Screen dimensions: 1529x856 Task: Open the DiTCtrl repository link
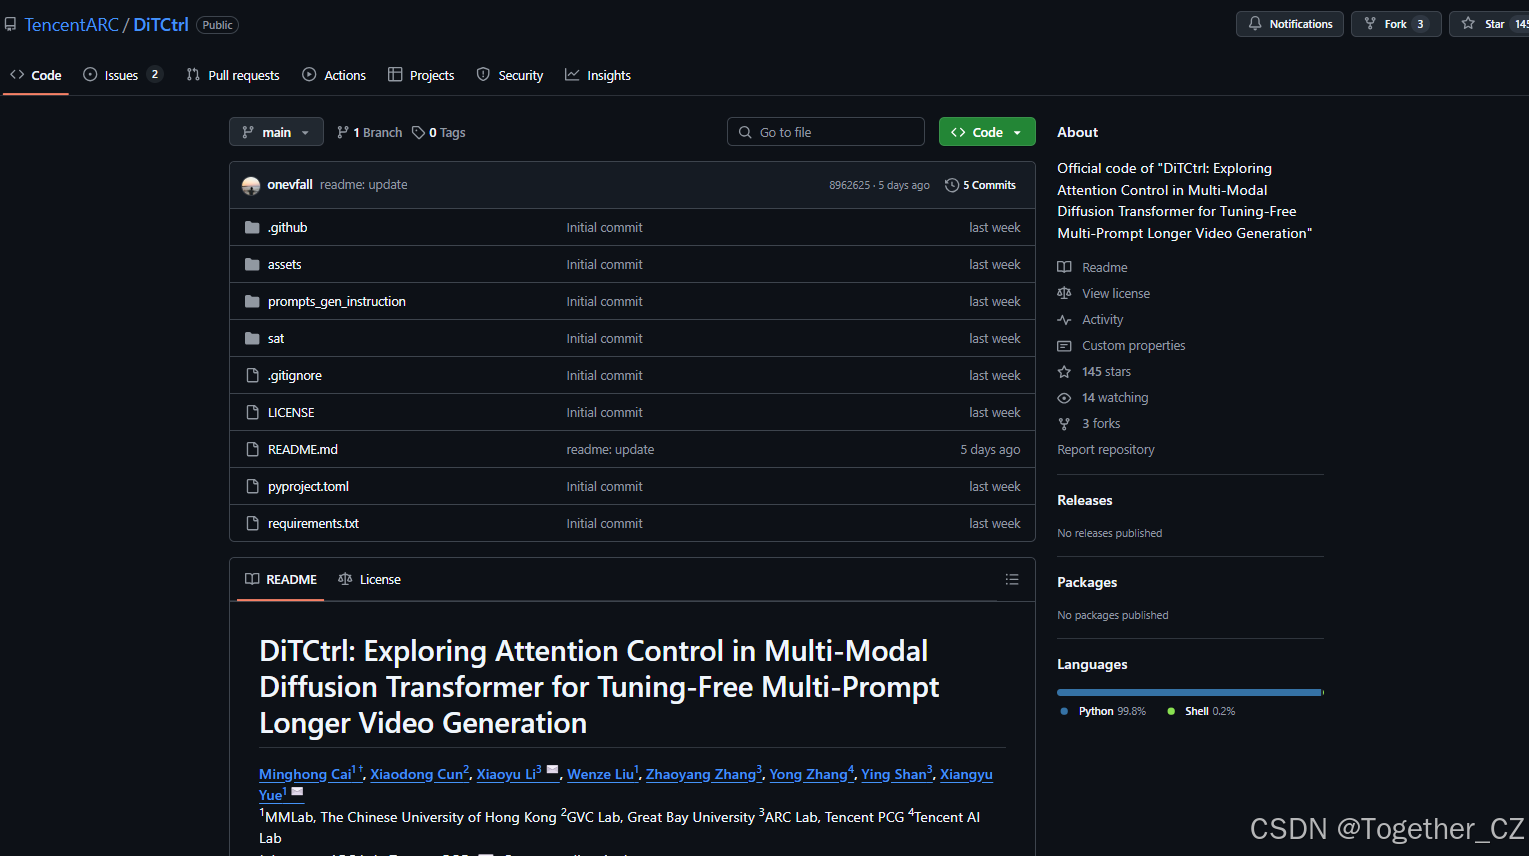(161, 25)
